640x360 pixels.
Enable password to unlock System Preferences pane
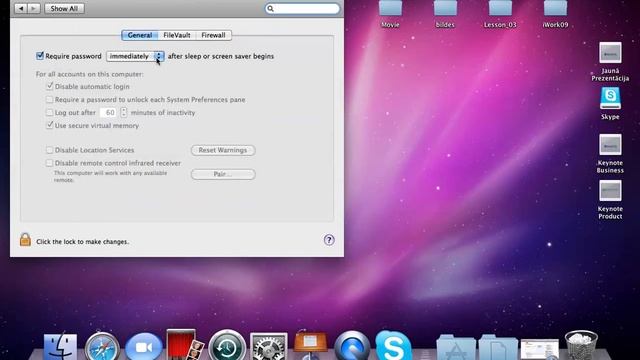click(49, 99)
